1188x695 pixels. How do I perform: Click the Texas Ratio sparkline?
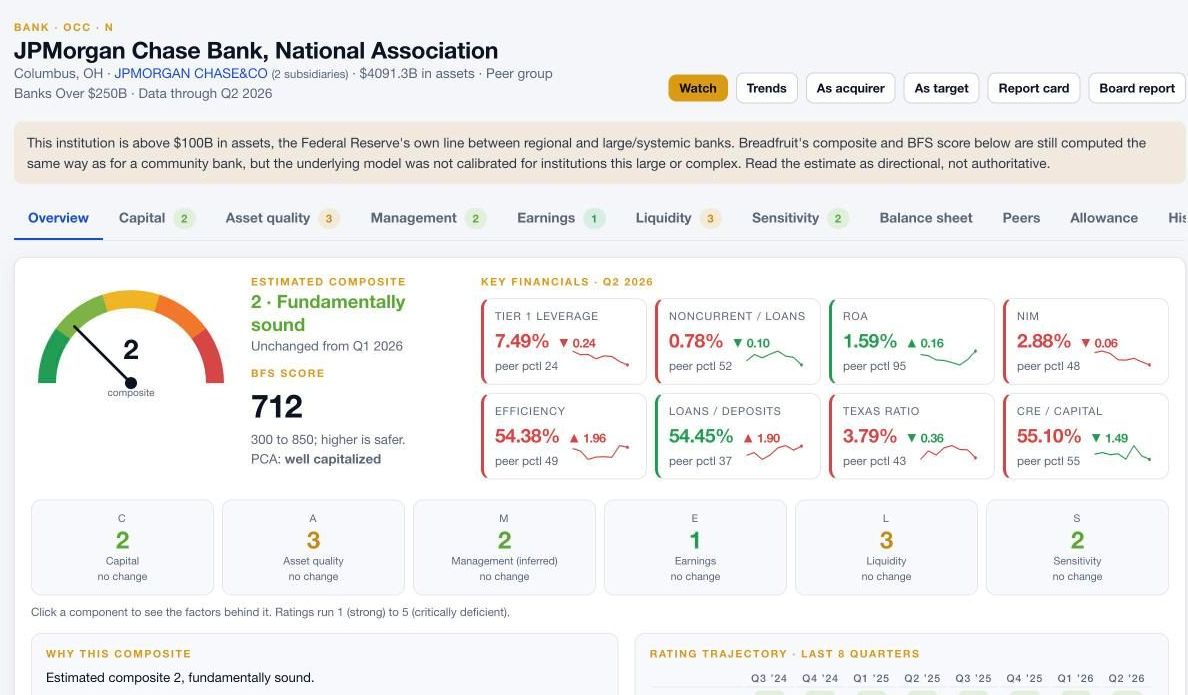tap(949, 452)
